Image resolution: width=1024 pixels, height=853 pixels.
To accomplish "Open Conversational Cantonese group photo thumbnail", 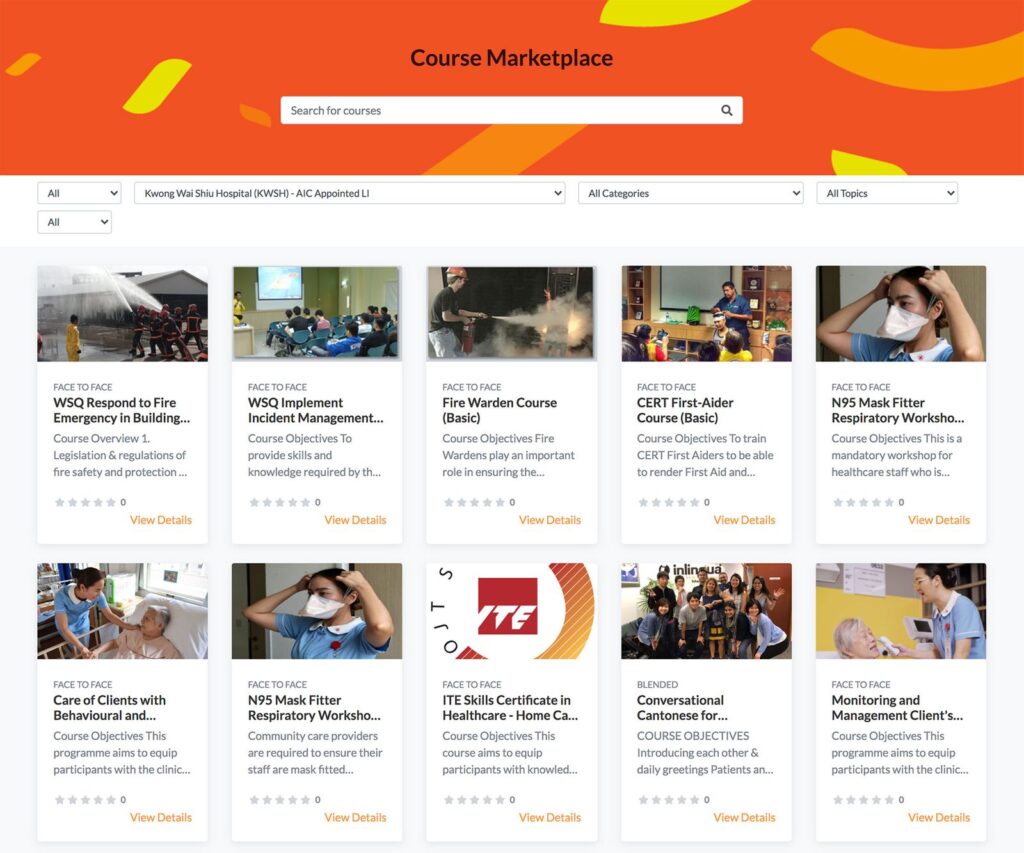I will pyautogui.click(x=707, y=611).
